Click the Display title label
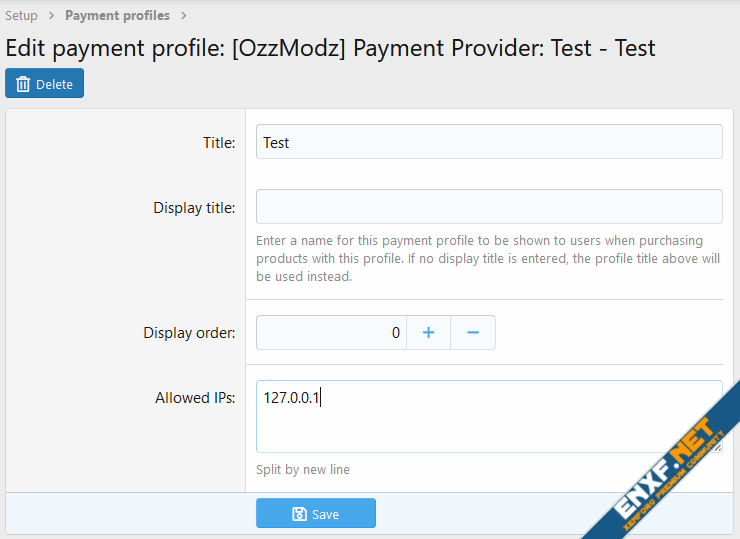The height and width of the screenshot is (539, 740). [x=194, y=208]
